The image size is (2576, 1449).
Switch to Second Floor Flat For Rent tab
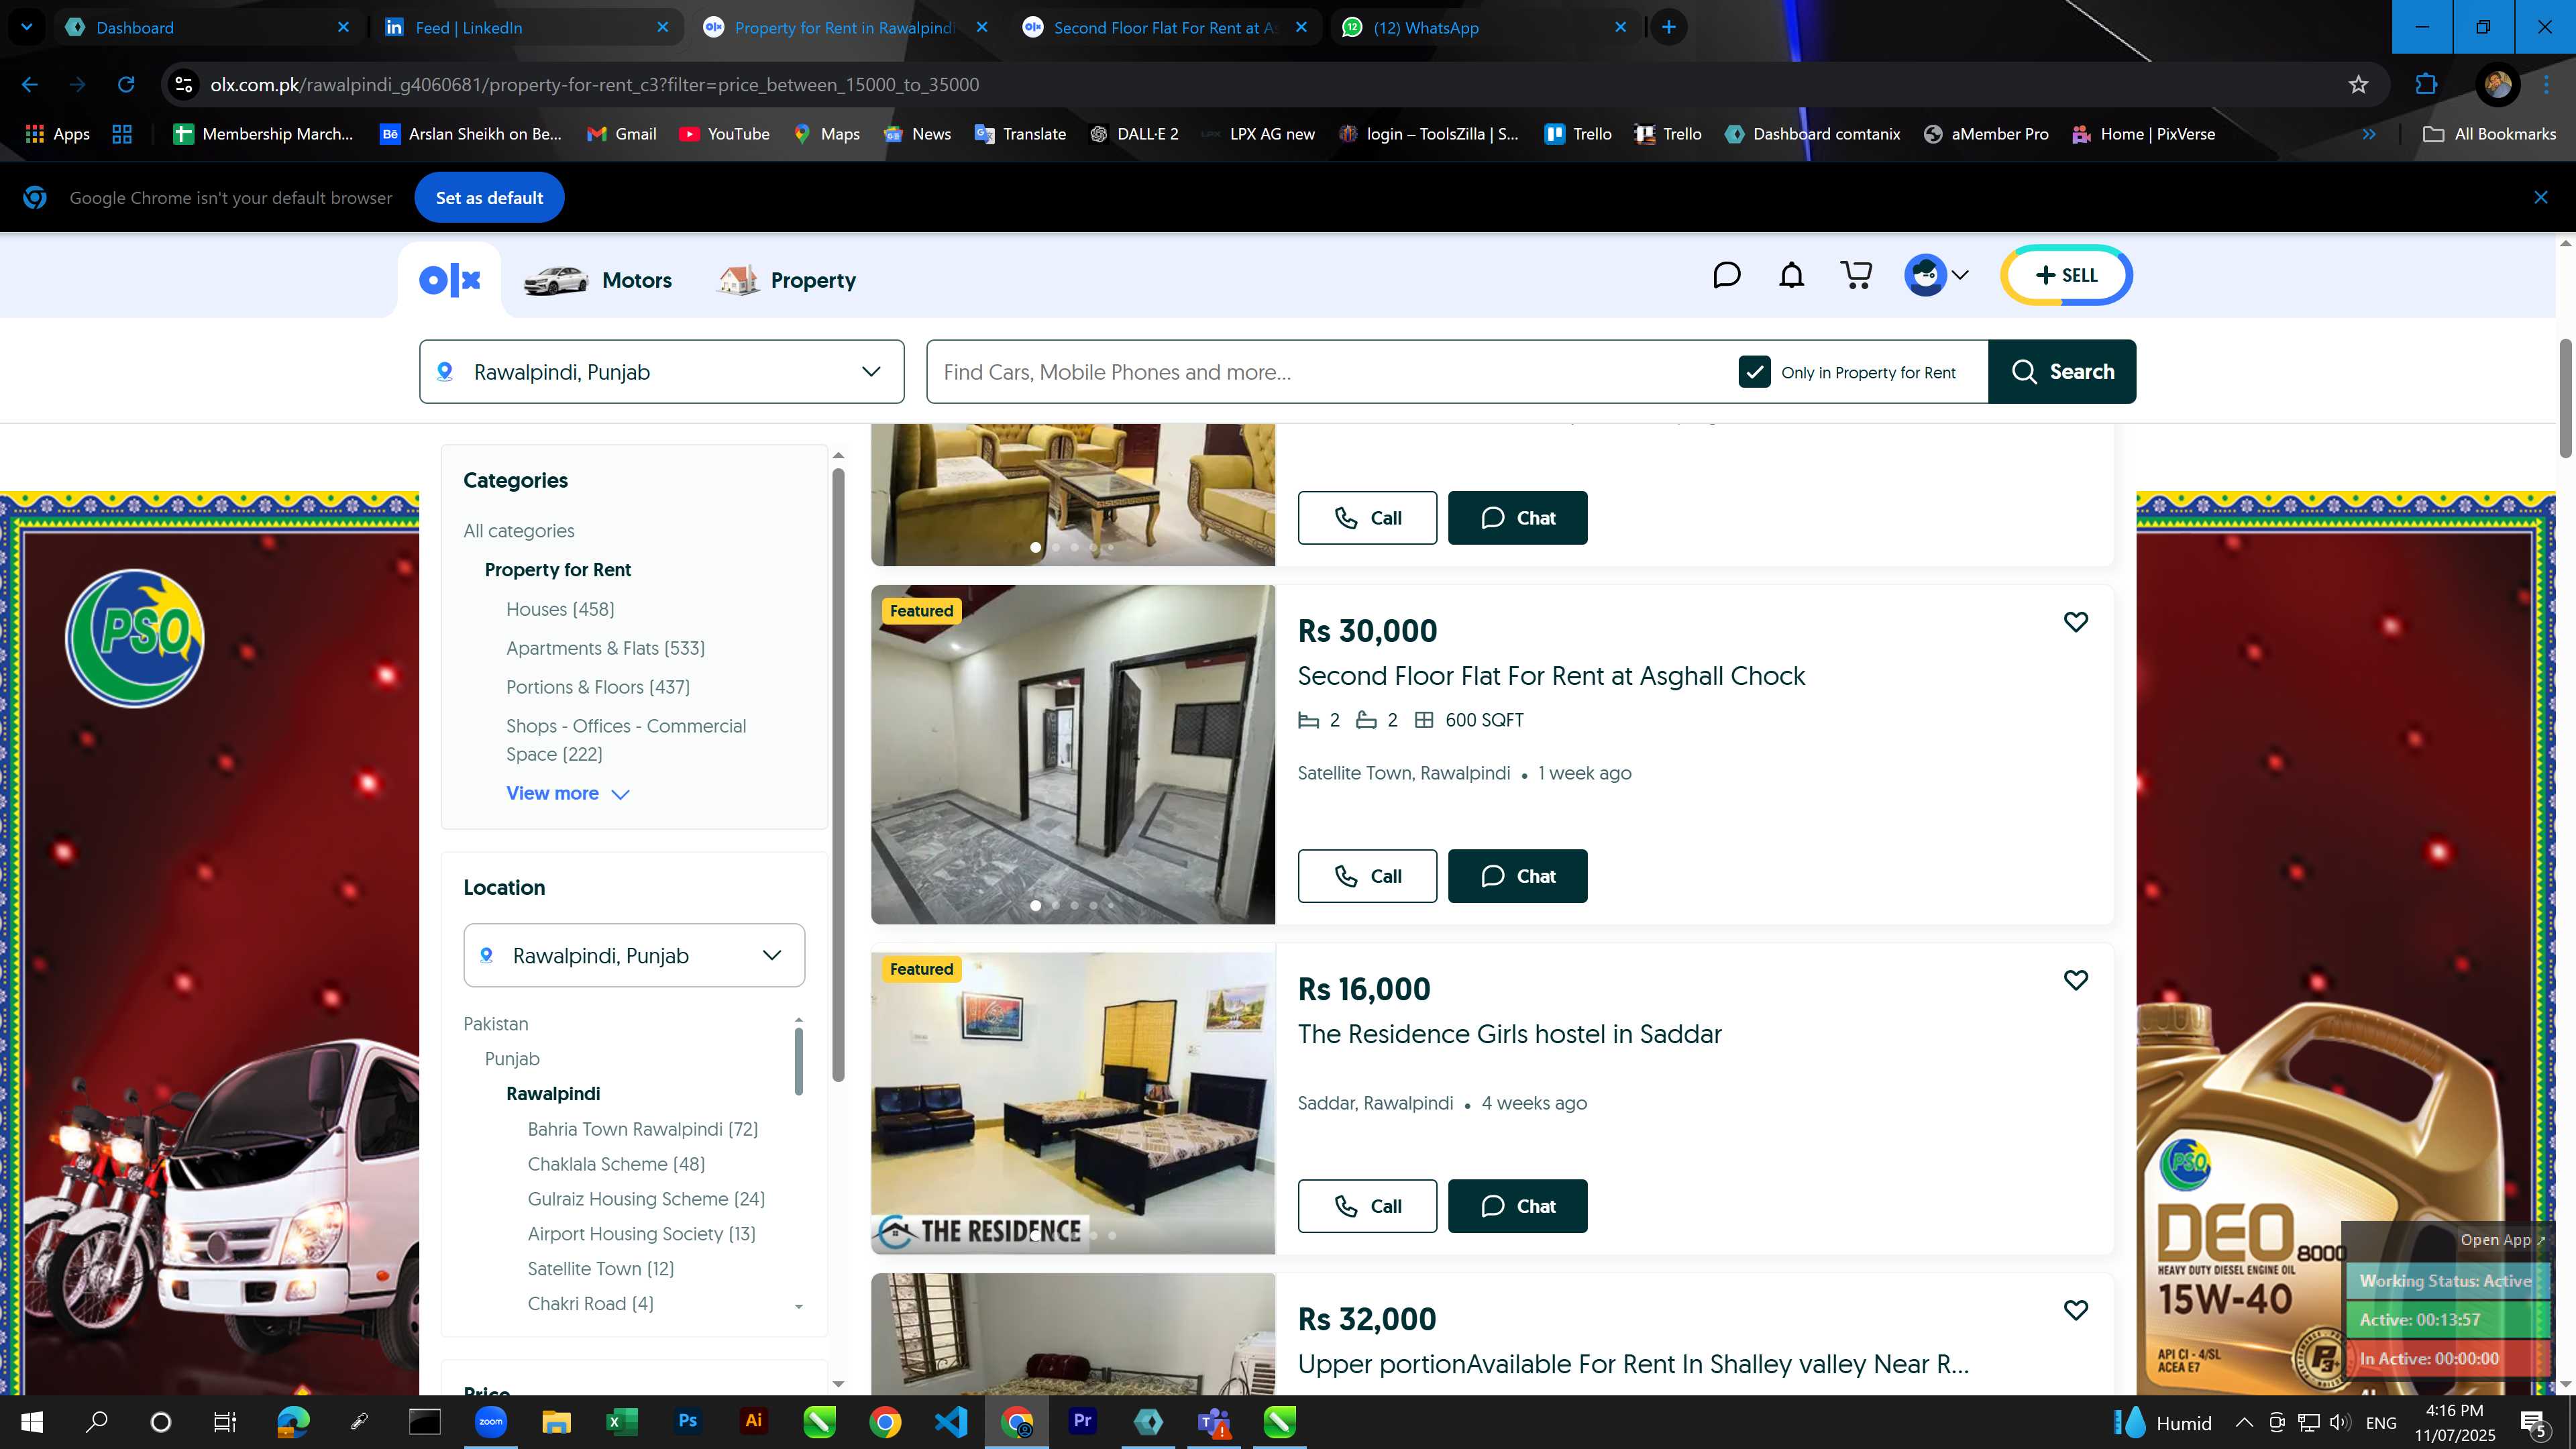[1164, 27]
